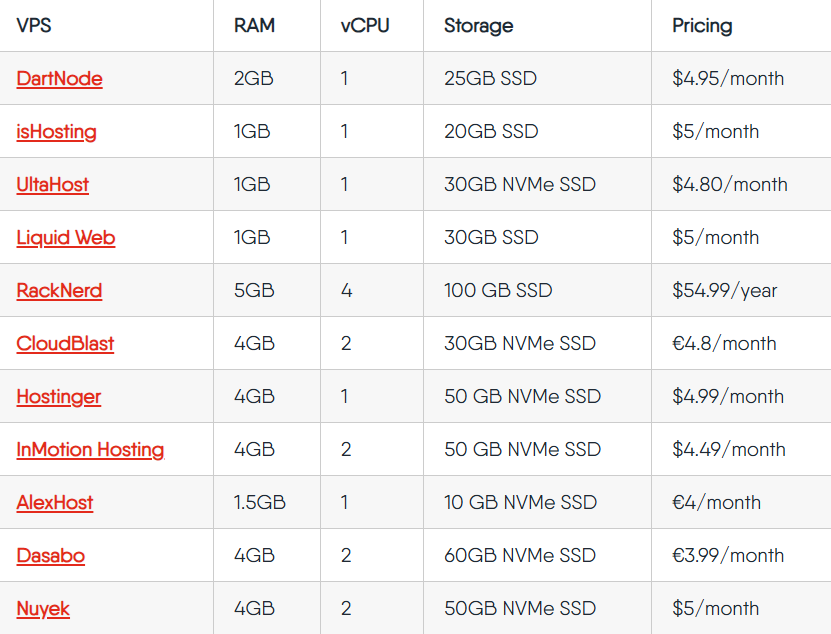Select the $4.99/month price
The height and width of the screenshot is (634, 831).
[728, 397]
